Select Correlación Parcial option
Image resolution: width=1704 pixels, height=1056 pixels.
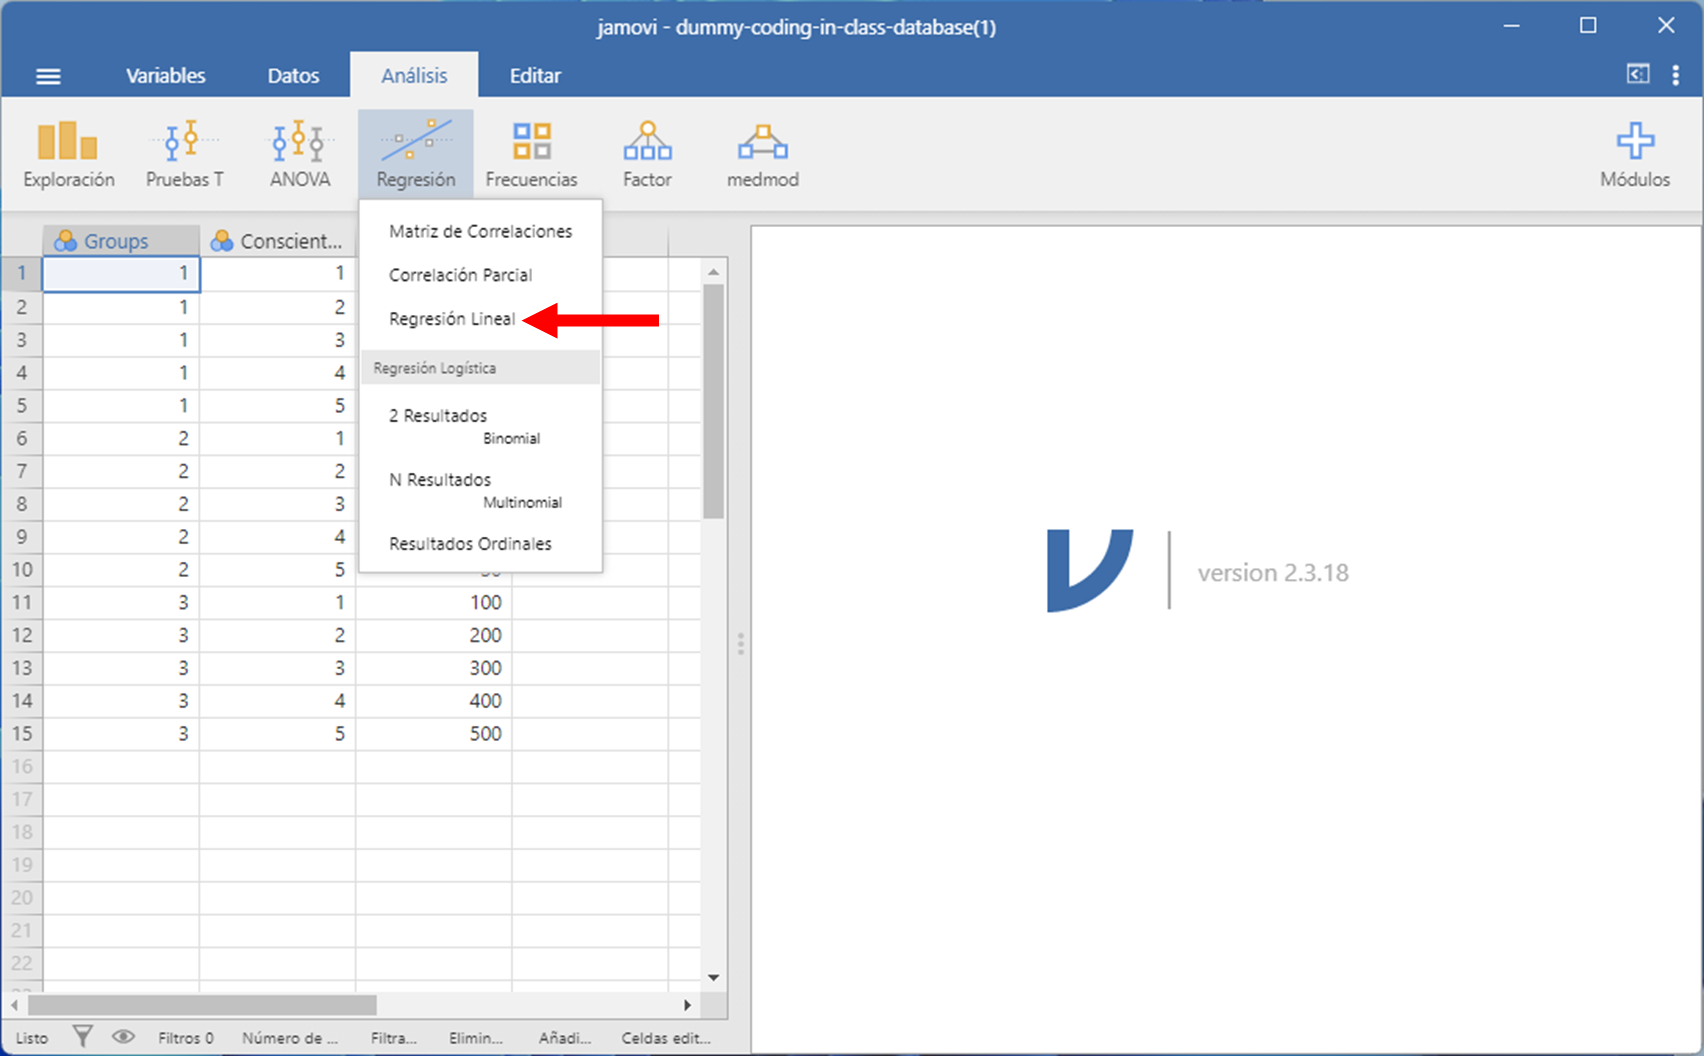coord(460,275)
